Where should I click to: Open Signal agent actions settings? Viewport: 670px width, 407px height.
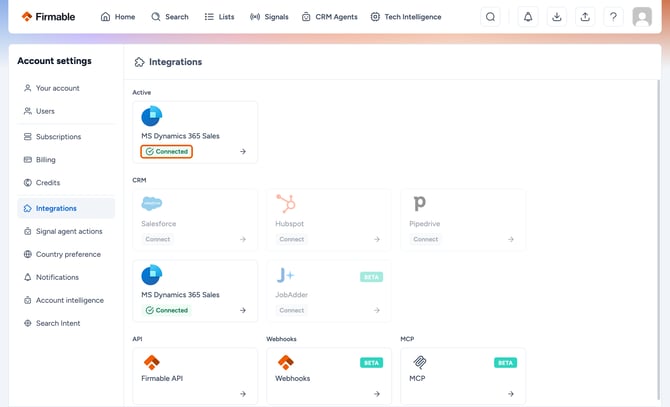point(66,231)
